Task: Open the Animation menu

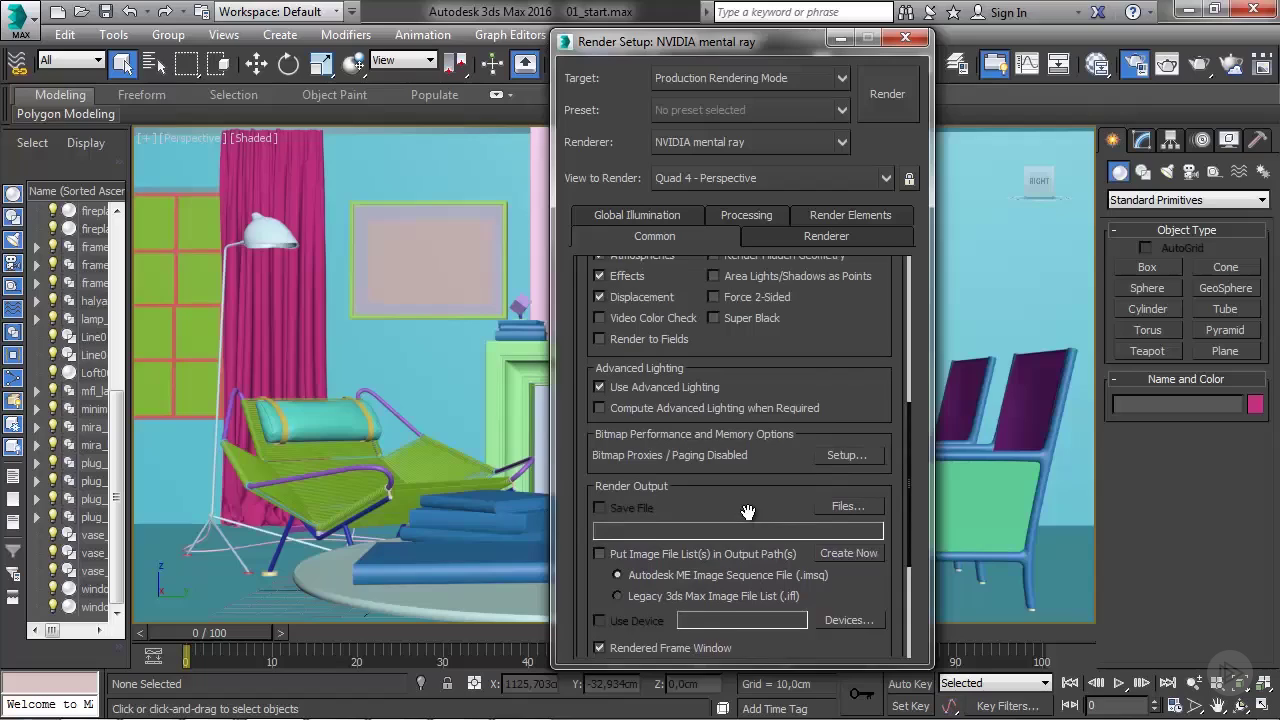Action: (423, 34)
